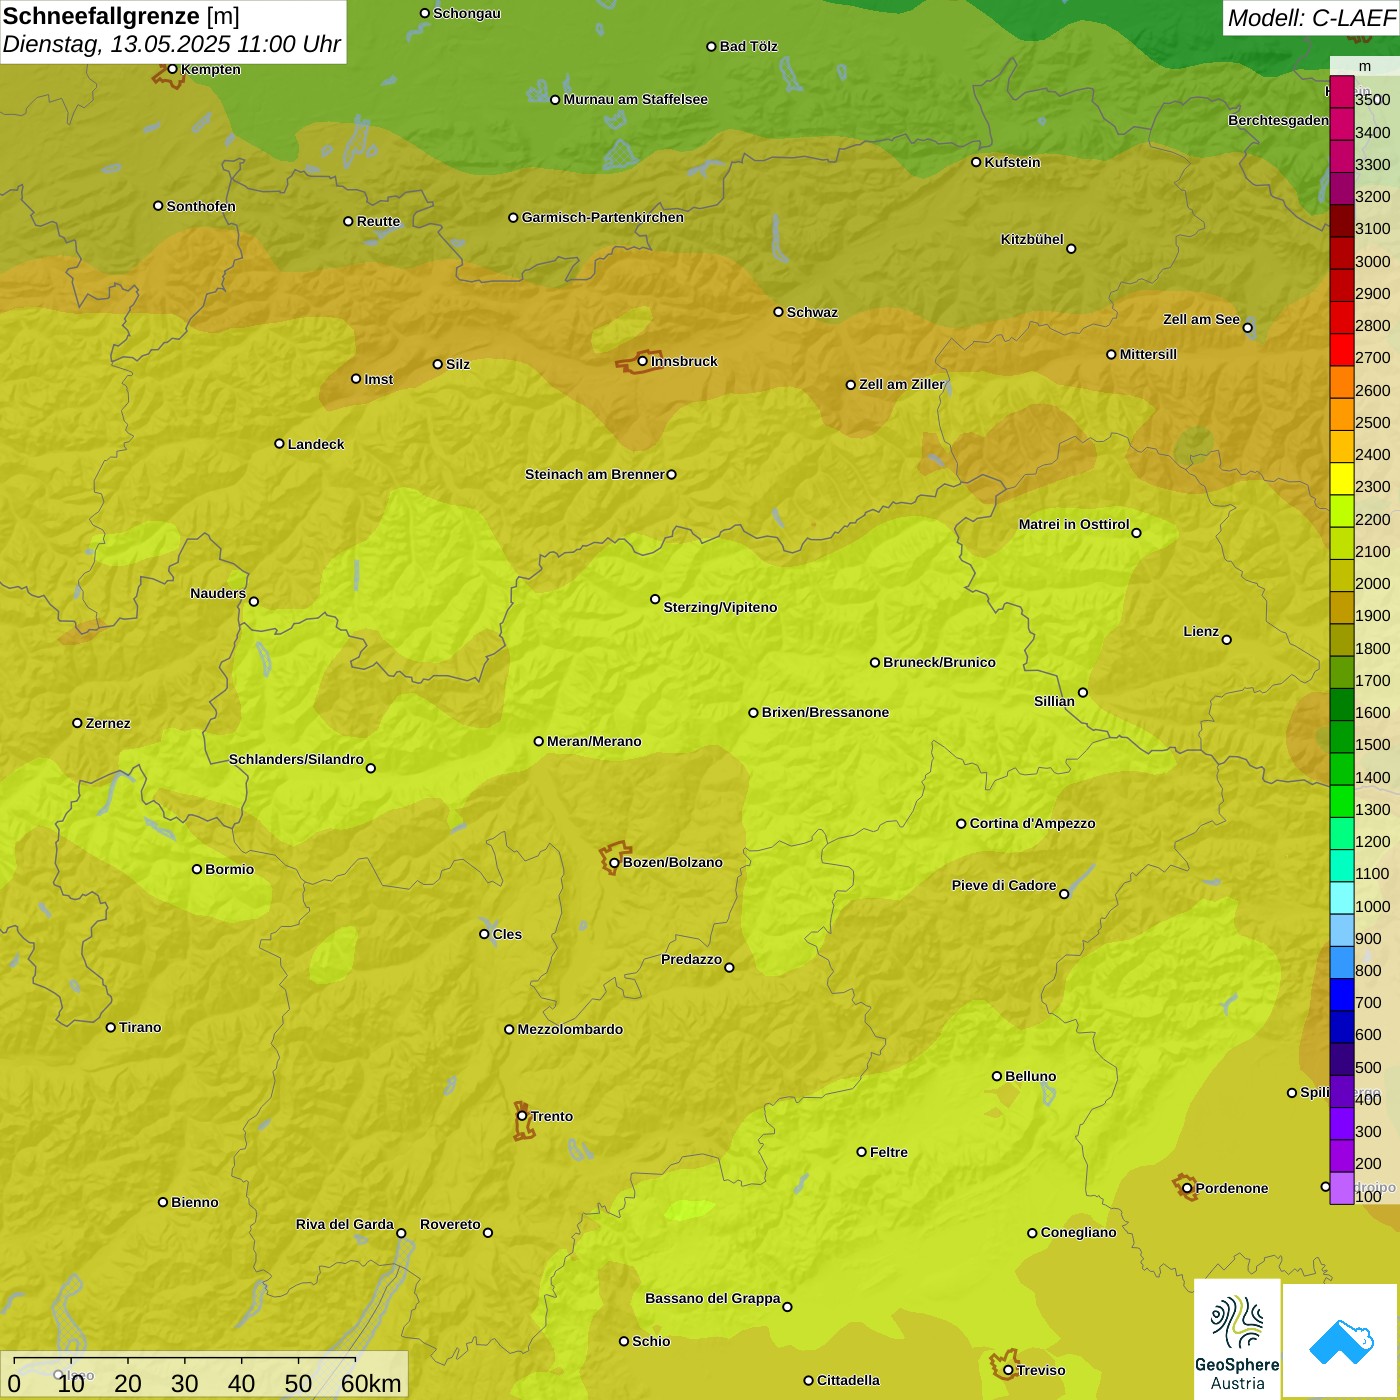The height and width of the screenshot is (1400, 1400).
Task: Select the Schlanders/Silandro marker
Action: 371,768
